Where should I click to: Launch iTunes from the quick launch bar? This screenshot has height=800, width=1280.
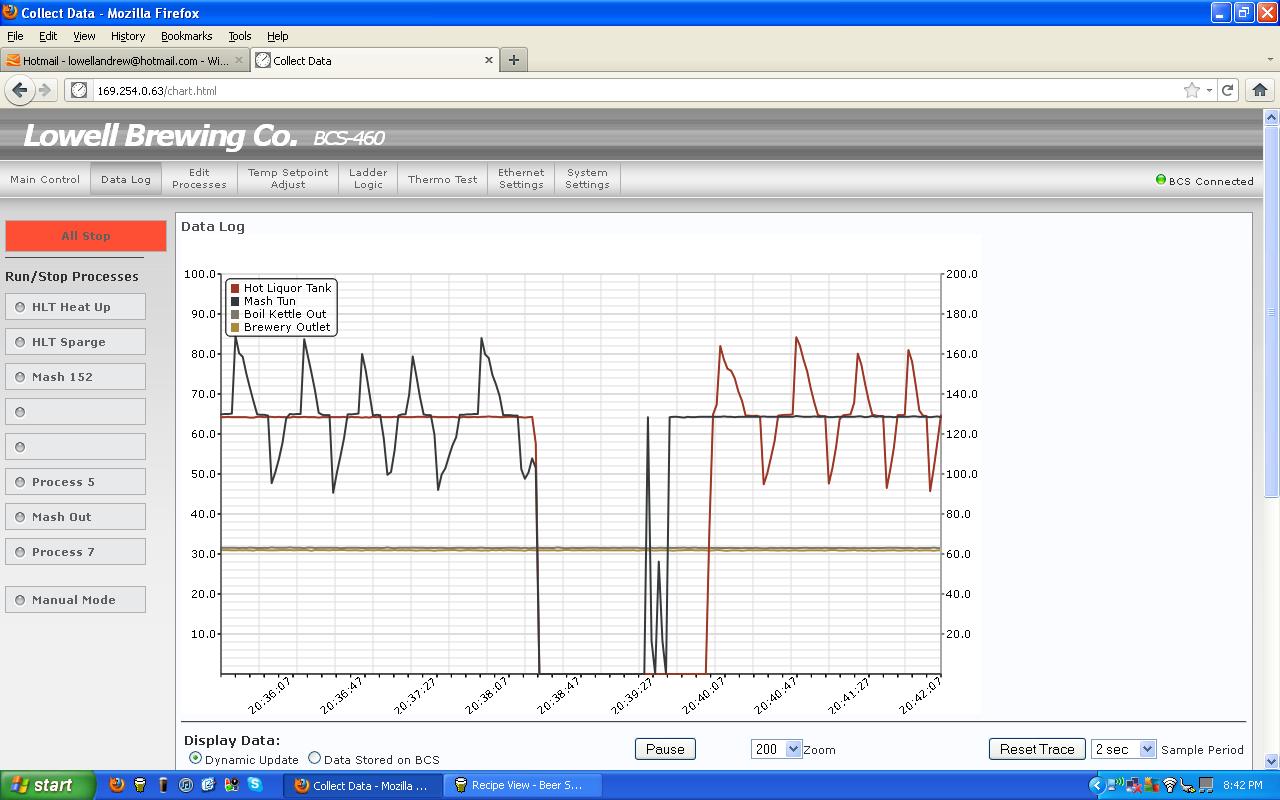pyautogui.click(x=186, y=785)
